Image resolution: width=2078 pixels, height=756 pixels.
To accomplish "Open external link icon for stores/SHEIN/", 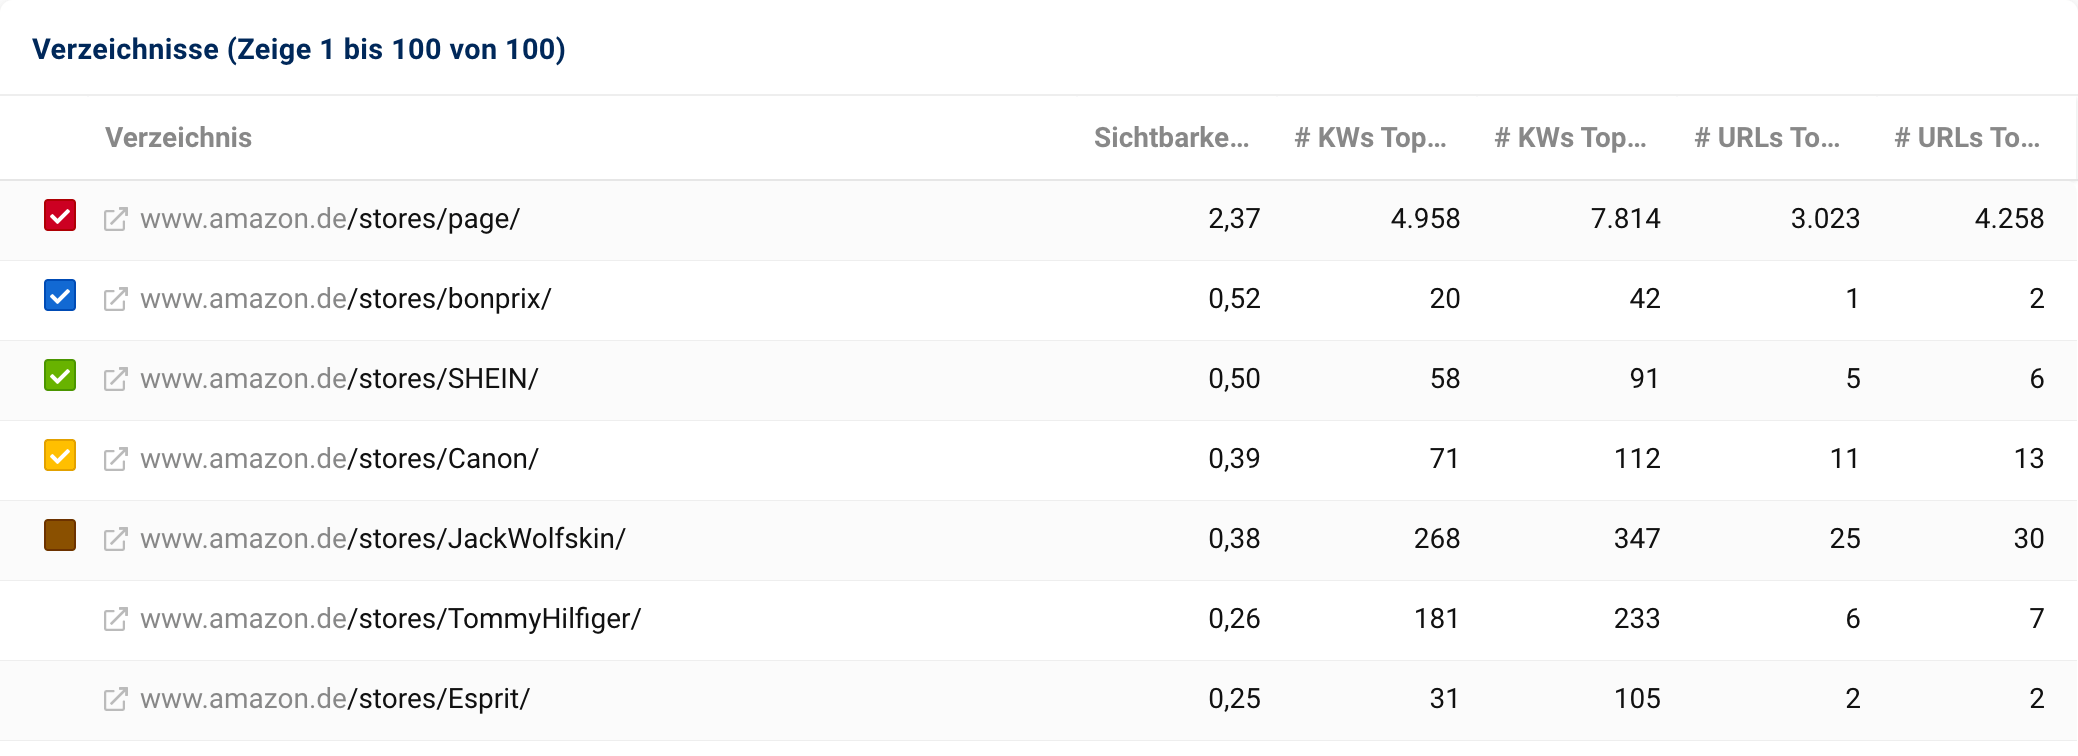I will (x=116, y=379).
